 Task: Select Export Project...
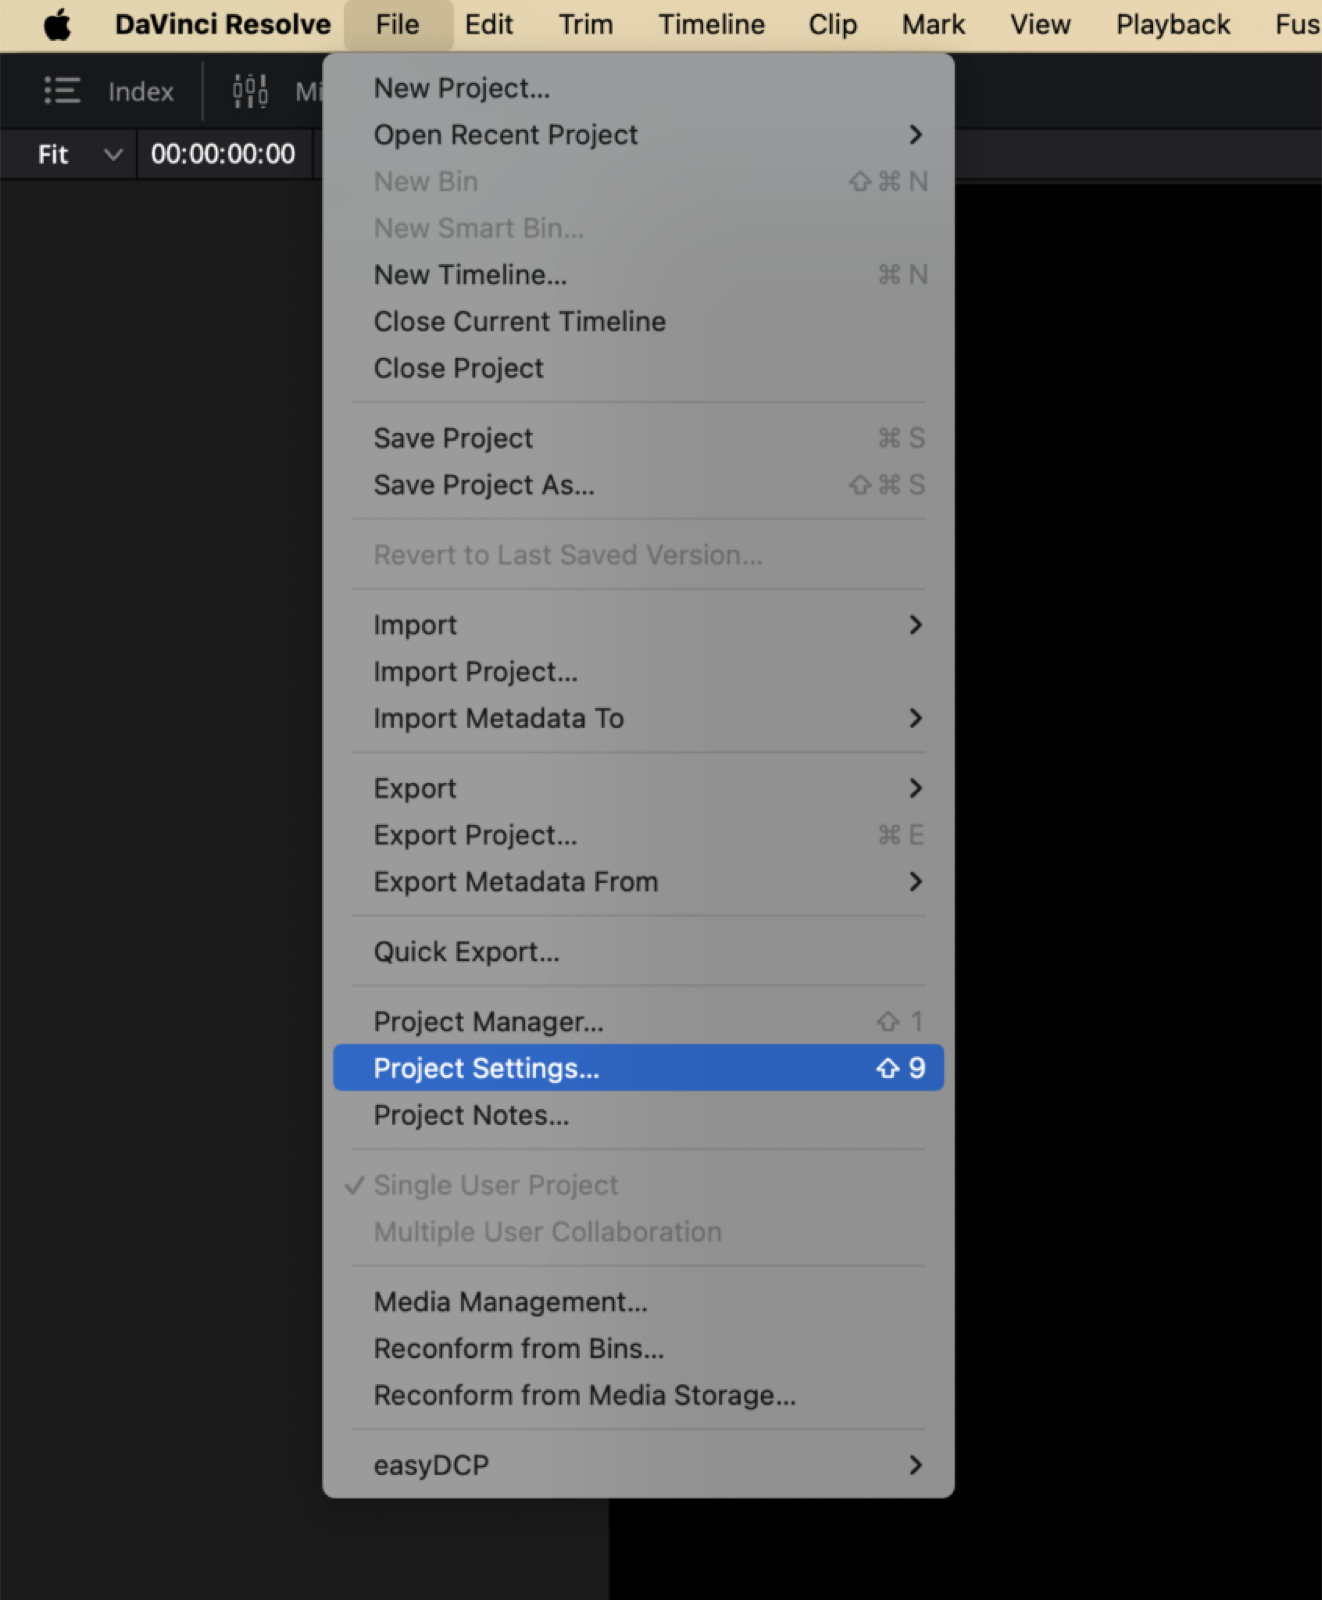[x=638, y=835]
